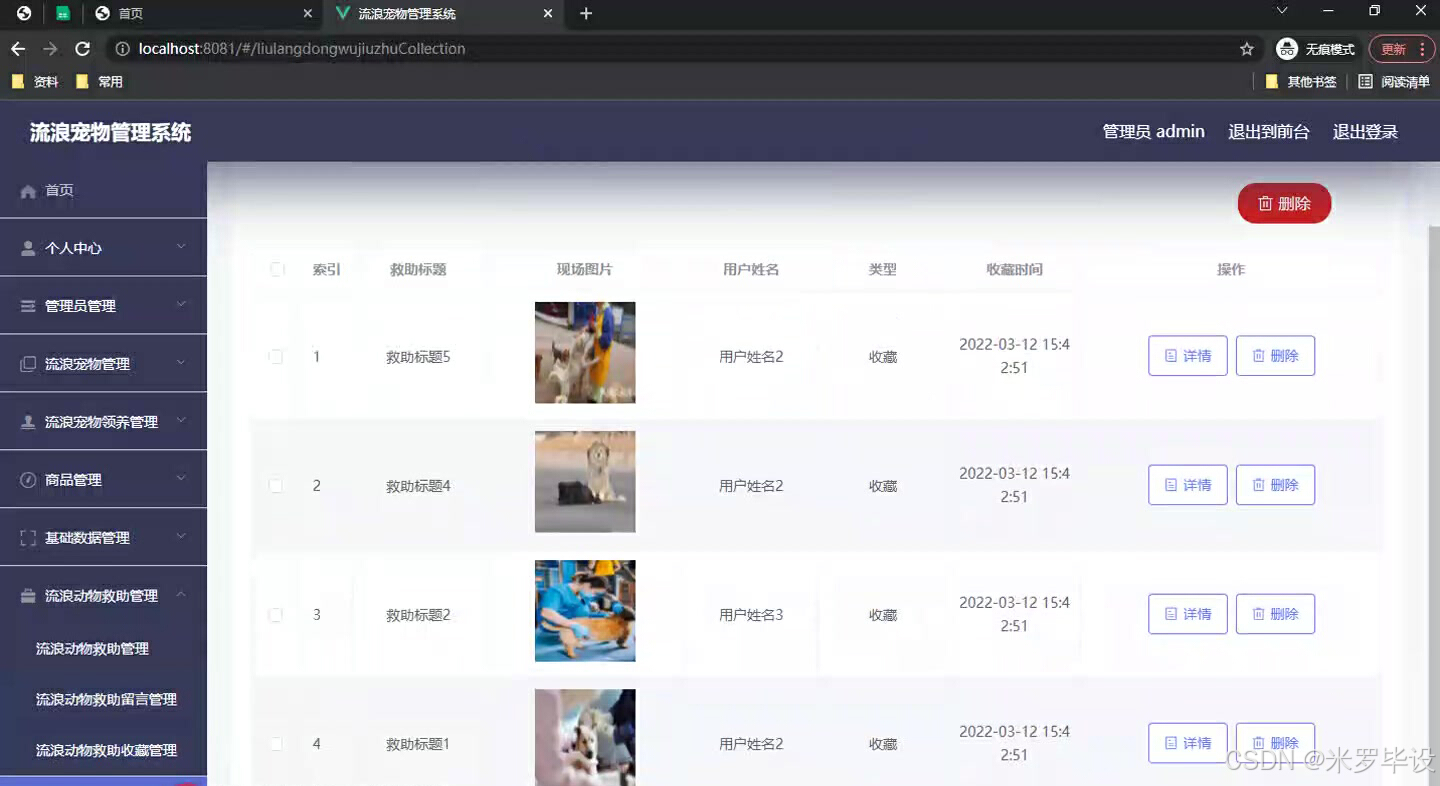Click the bracket icon beside 基础数据管理

coord(28,538)
